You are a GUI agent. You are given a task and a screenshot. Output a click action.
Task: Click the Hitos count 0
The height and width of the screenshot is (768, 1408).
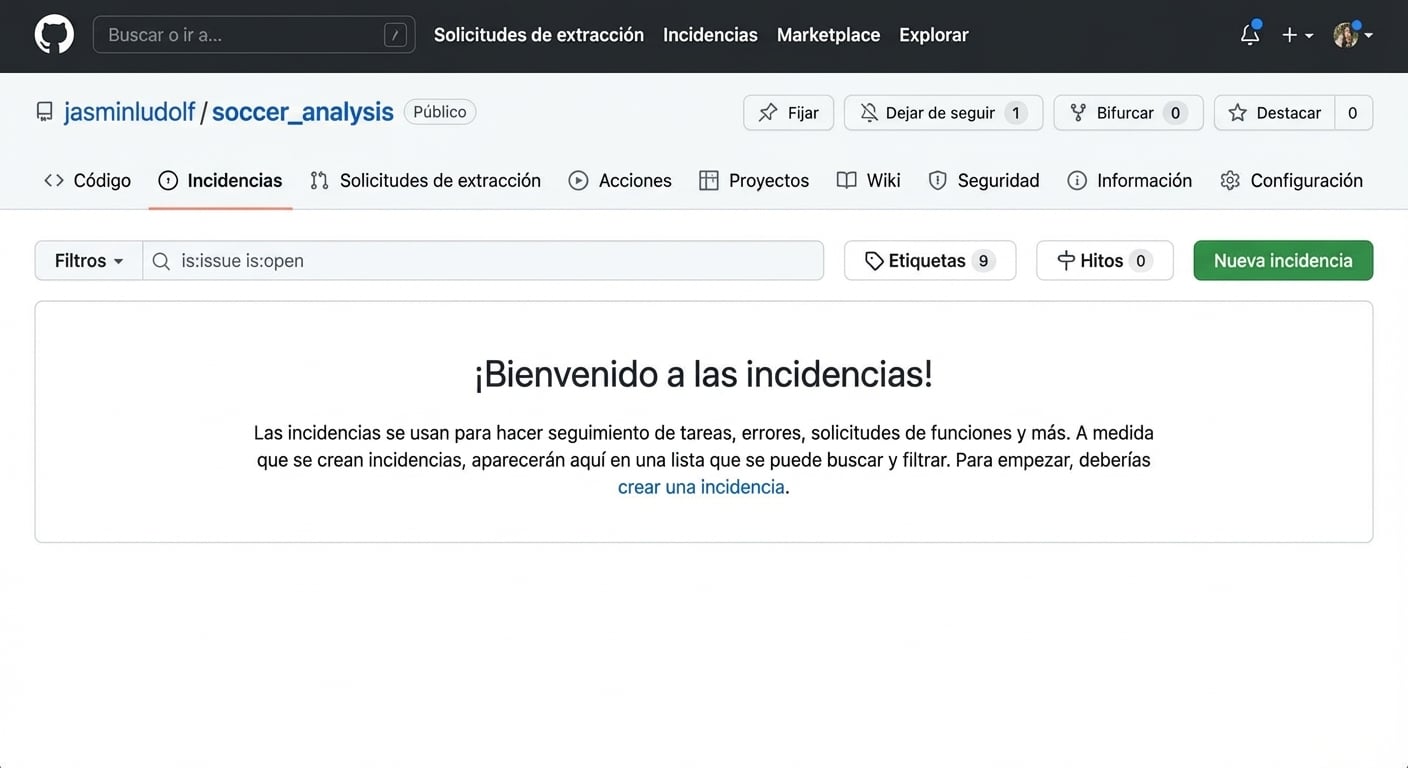(x=1140, y=261)
